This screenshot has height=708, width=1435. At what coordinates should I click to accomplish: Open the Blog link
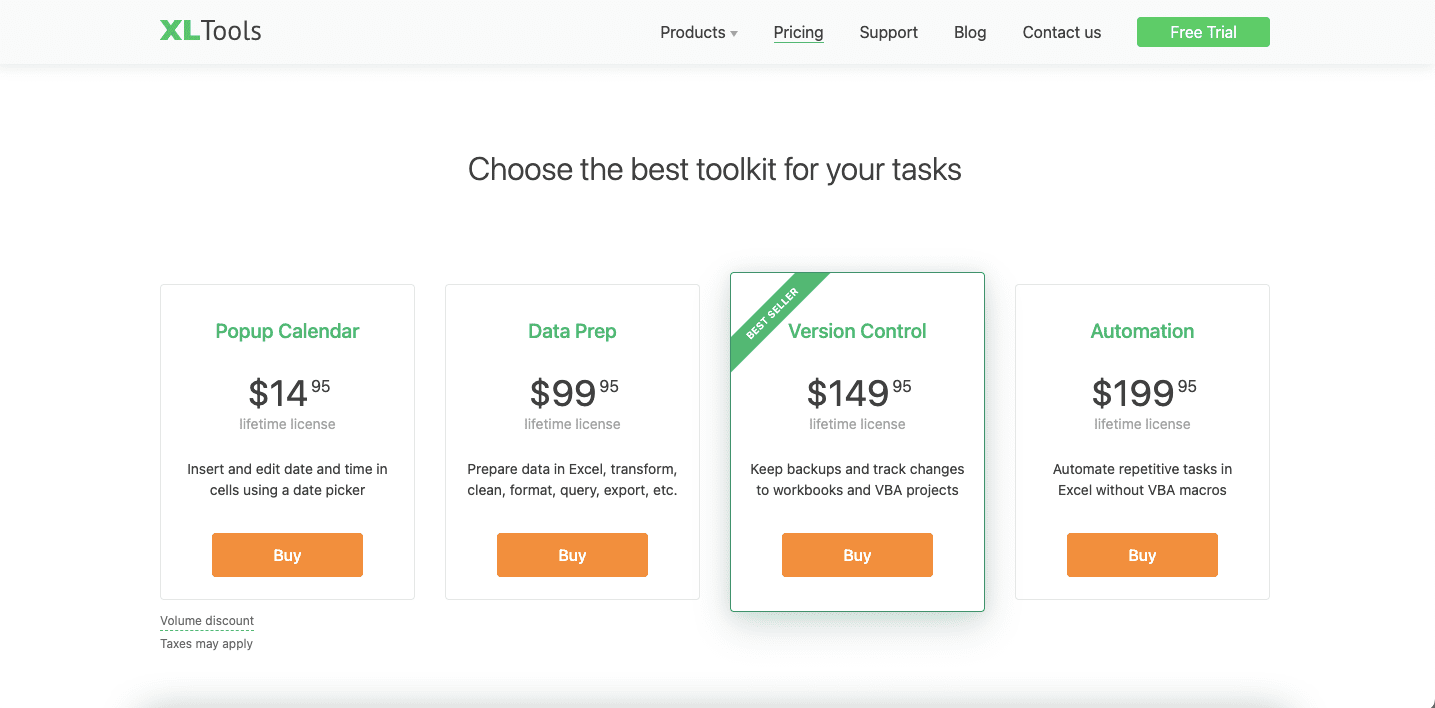pos(970,32)
